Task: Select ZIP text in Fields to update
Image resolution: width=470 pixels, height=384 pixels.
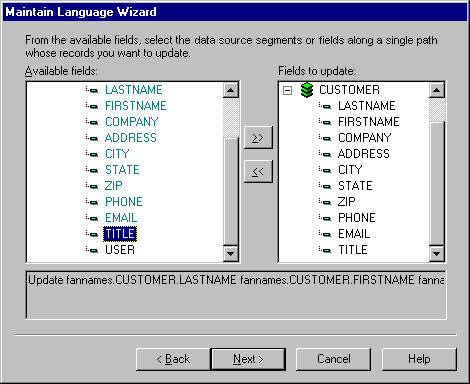Action: coord(347,202)
